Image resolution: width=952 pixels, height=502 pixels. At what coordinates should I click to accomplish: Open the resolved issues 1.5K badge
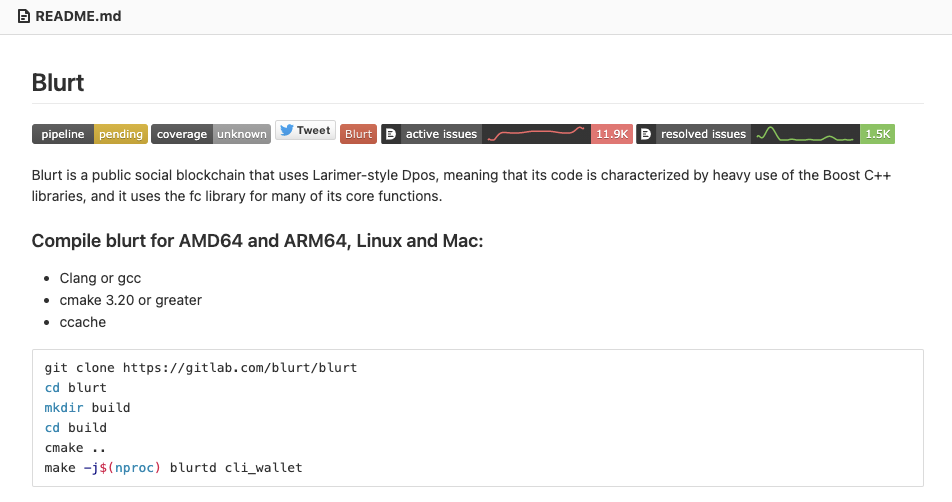point(766,134)
